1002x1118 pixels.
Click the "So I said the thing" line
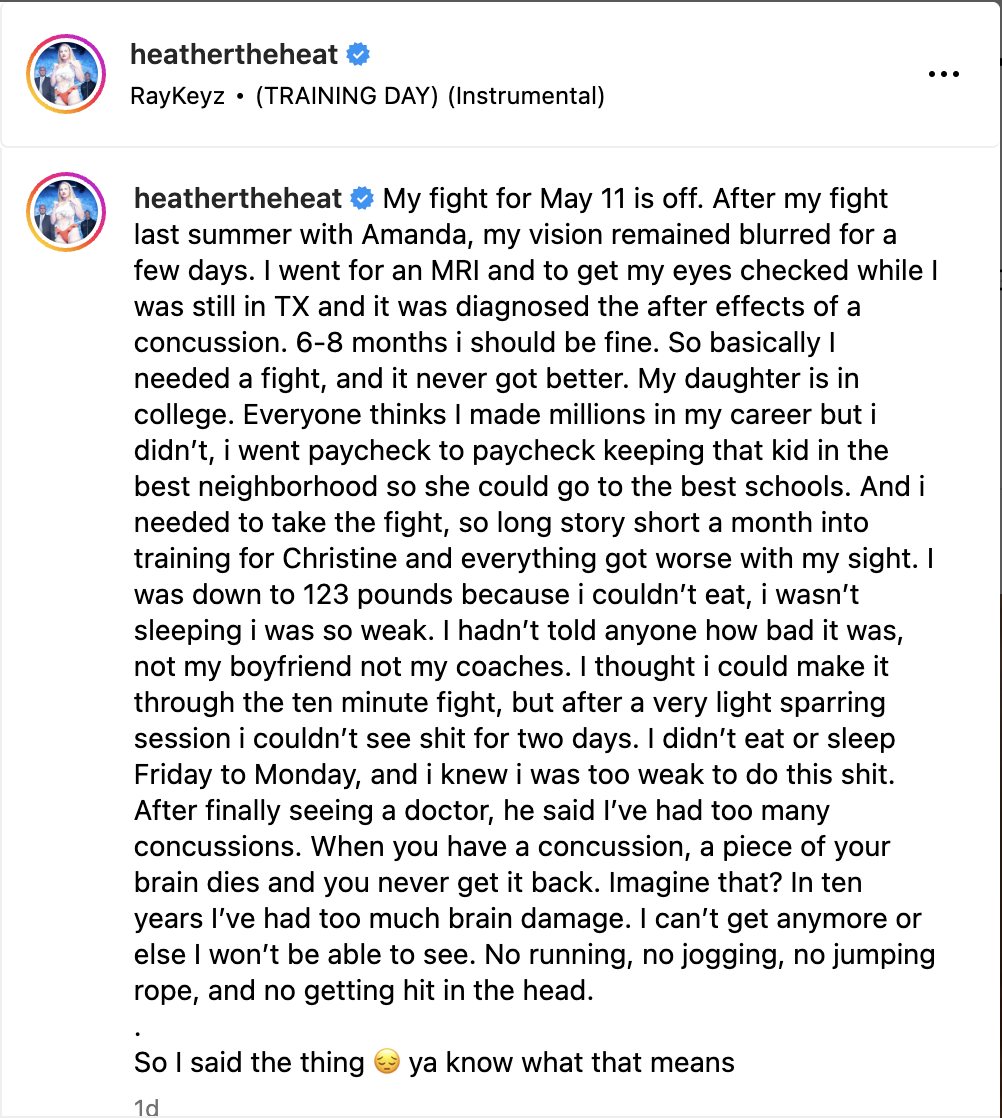(x=249, y=1061)
